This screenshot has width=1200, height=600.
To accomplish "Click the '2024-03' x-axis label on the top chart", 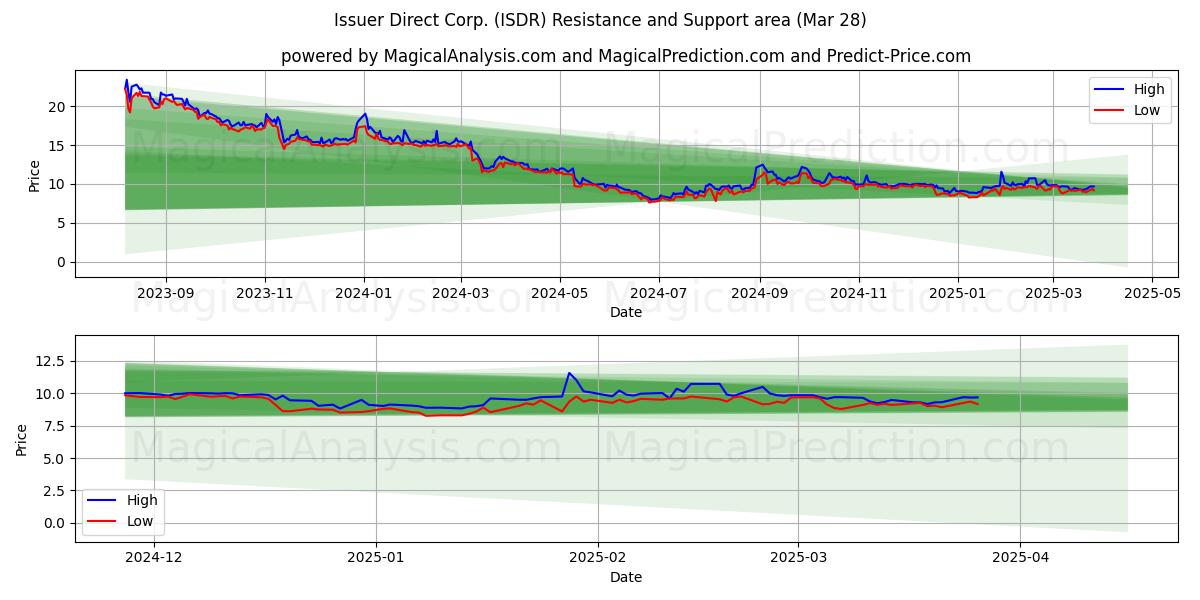I will (461, 295).
